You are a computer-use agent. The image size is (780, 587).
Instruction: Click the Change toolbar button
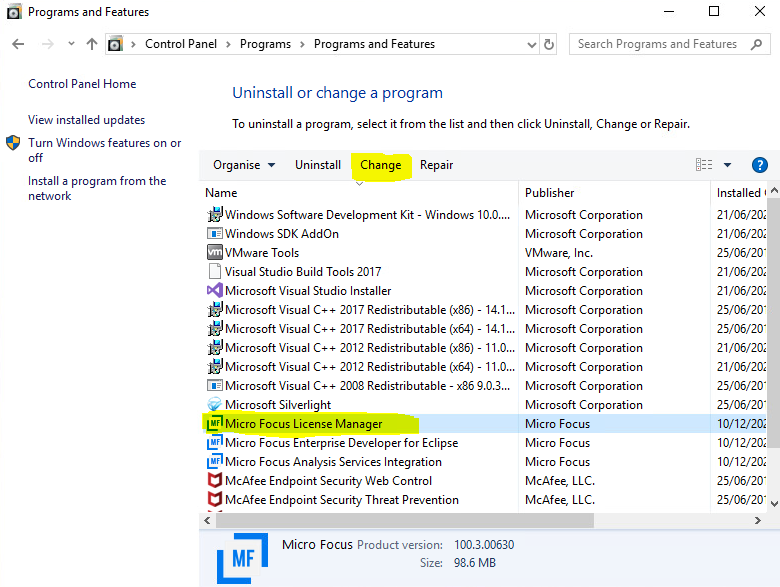[381, 165]
